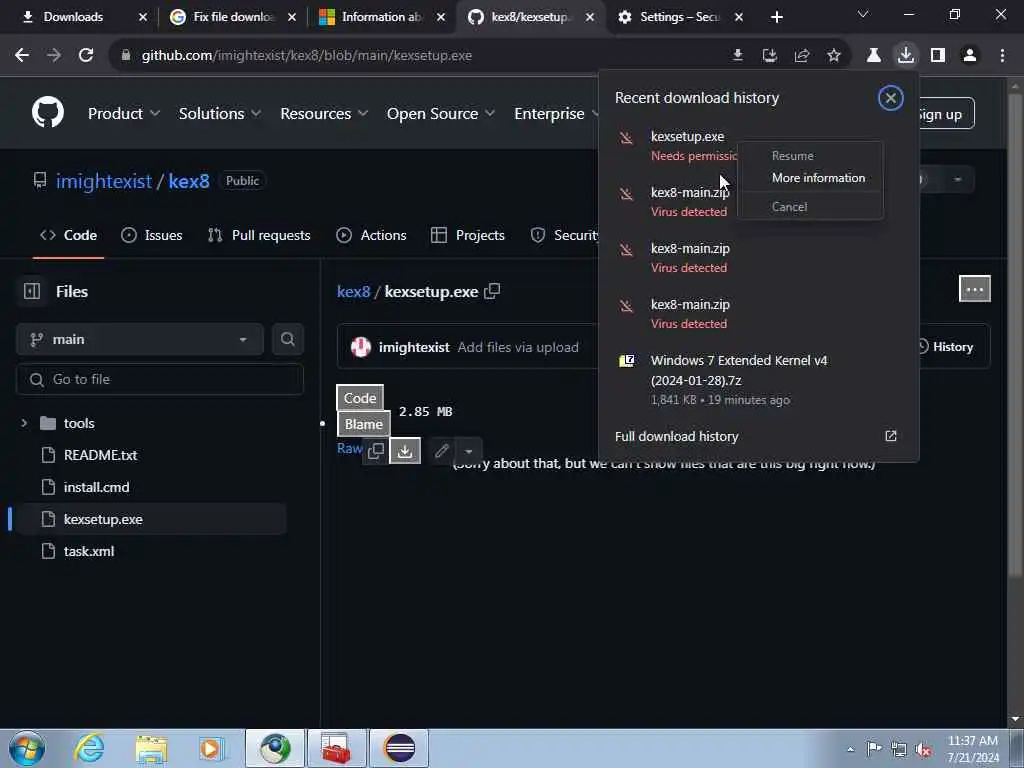Open the file History button
Viewport: 1024px width, 768px height.
point(946,347)
